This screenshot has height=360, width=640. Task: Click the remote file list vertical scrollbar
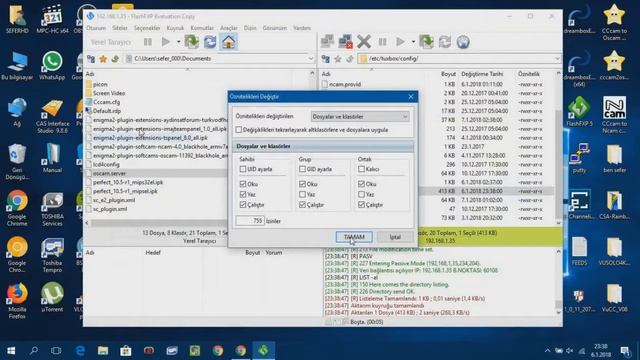(x=558, y=149)
